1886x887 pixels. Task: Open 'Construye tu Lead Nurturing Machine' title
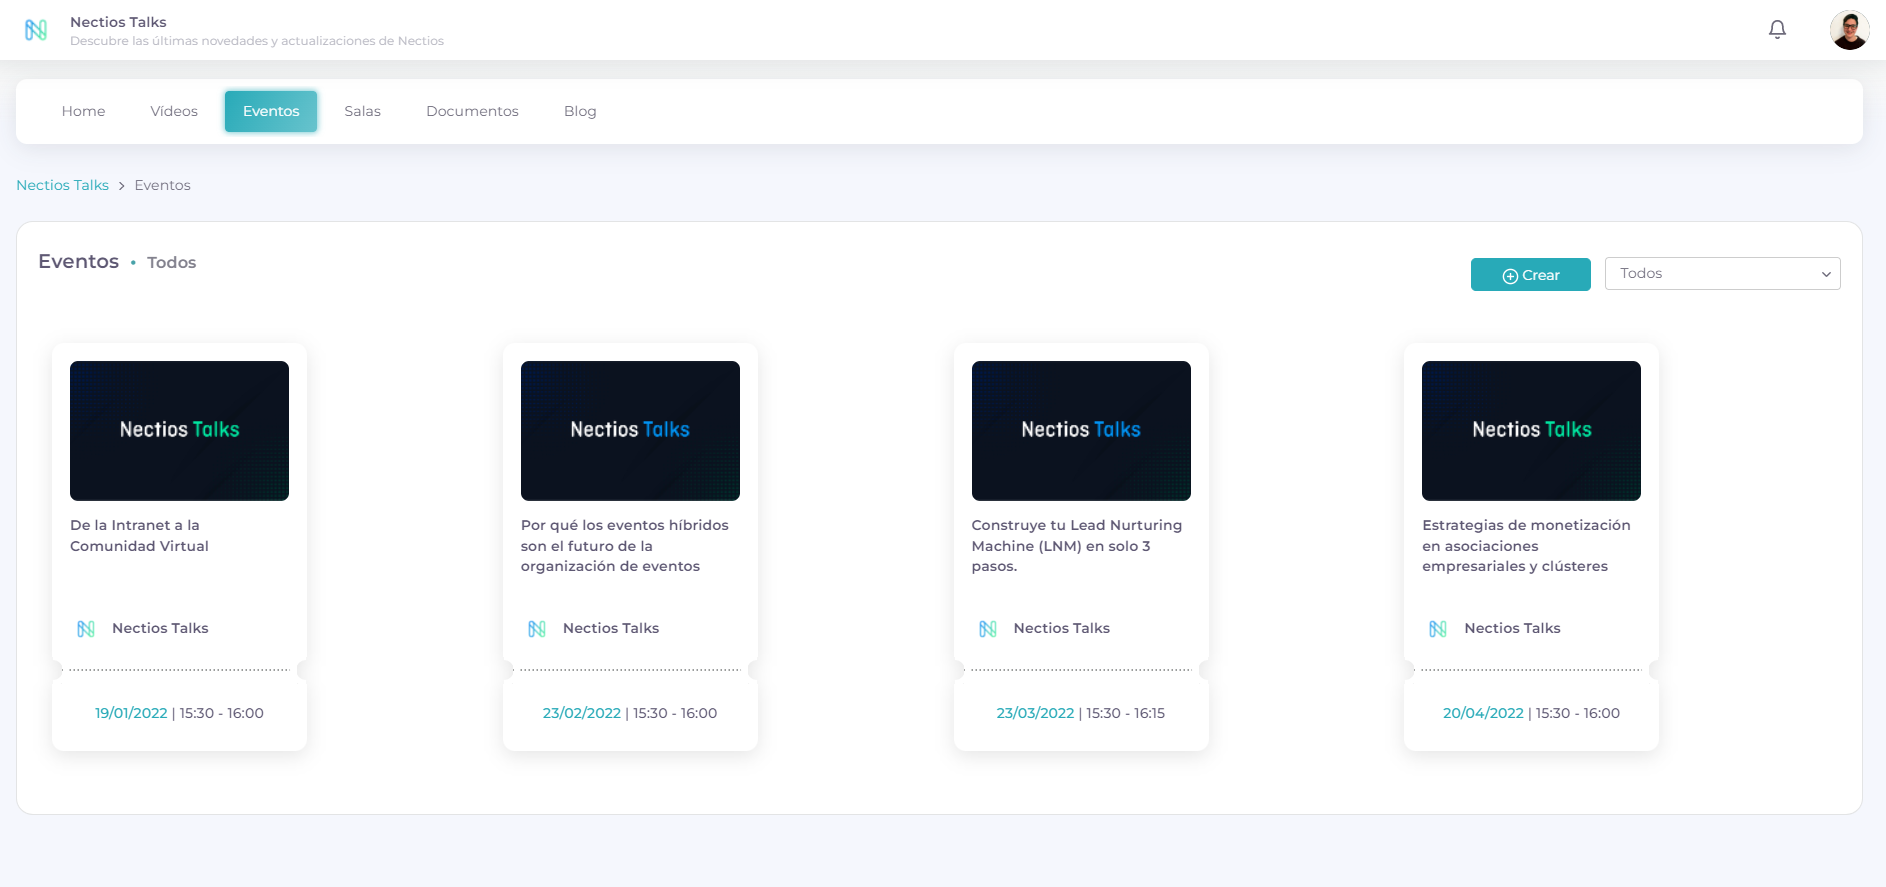[x=1076, y=546]
